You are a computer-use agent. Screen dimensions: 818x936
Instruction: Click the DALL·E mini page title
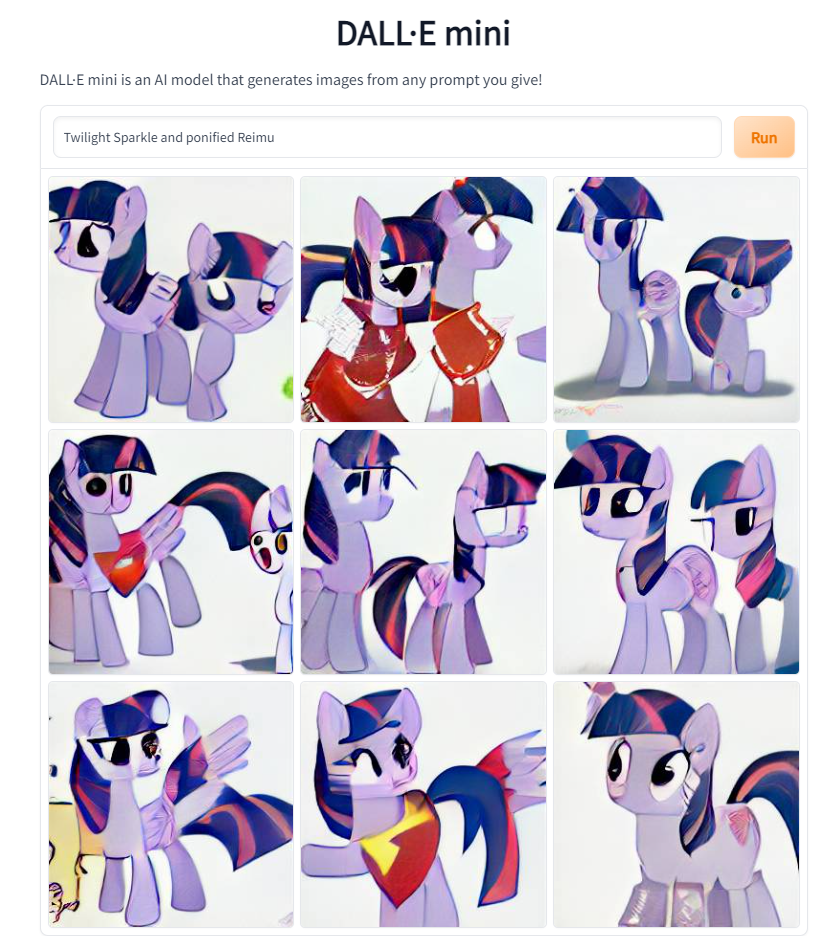tap(423, 33)
